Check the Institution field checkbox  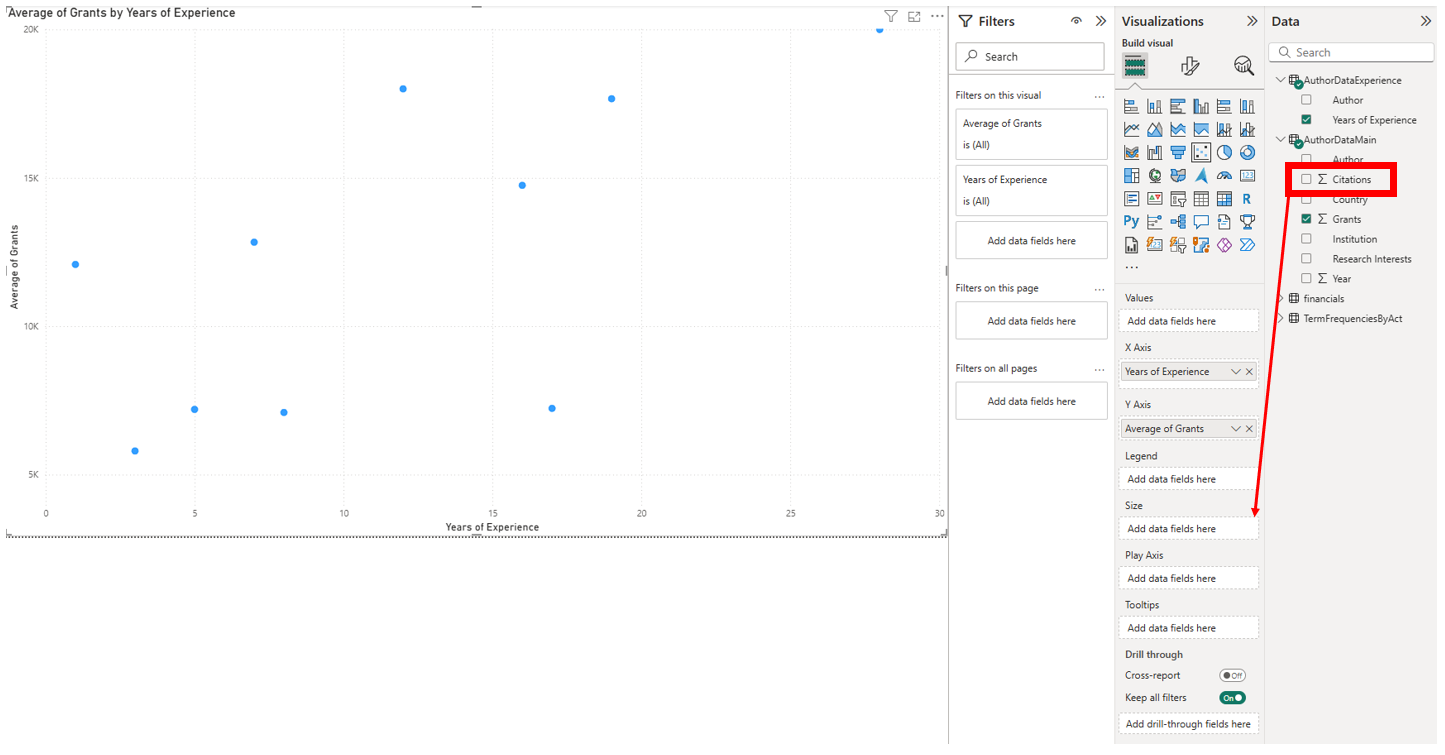pyautogui.click(x=1306, y=238)
